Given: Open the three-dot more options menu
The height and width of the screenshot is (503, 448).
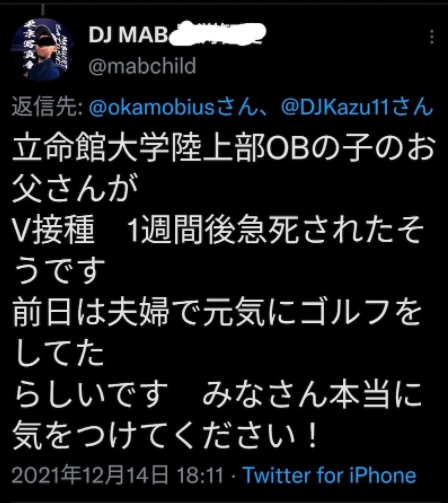Looking at the screenshot, I should 432,37.
